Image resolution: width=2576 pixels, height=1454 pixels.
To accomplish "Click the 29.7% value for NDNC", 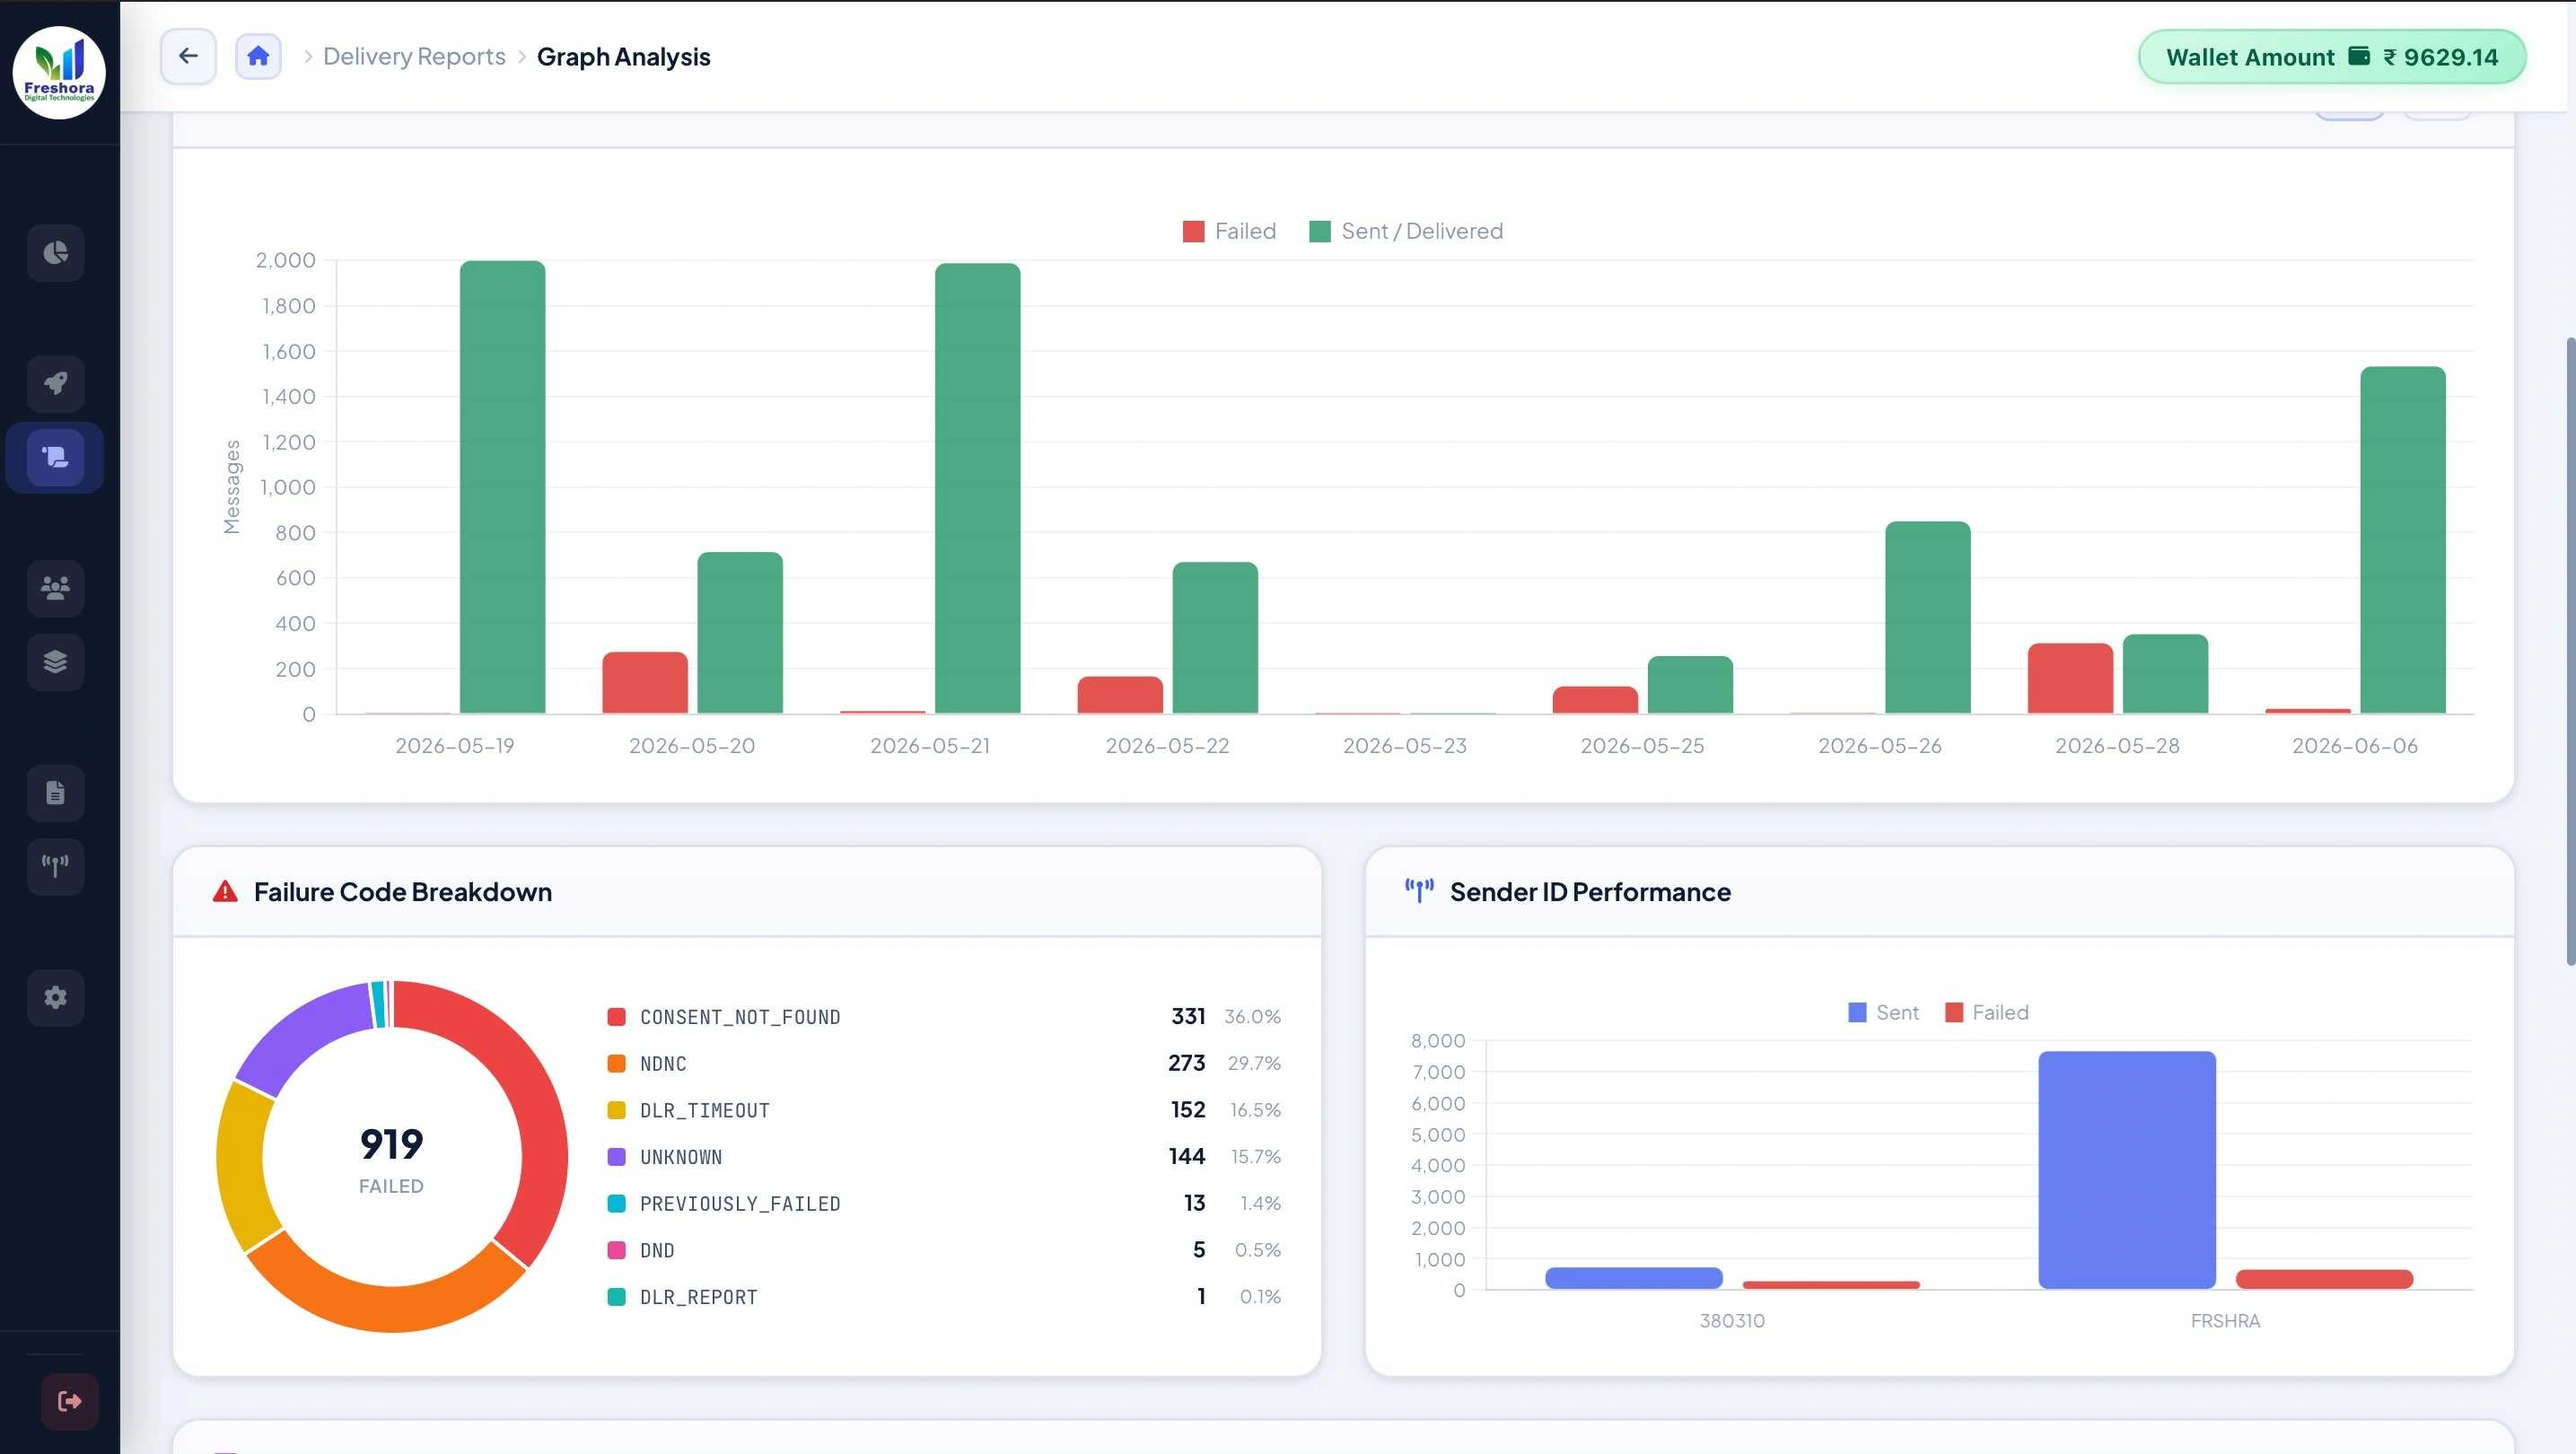I will tap(1254, 1063).
